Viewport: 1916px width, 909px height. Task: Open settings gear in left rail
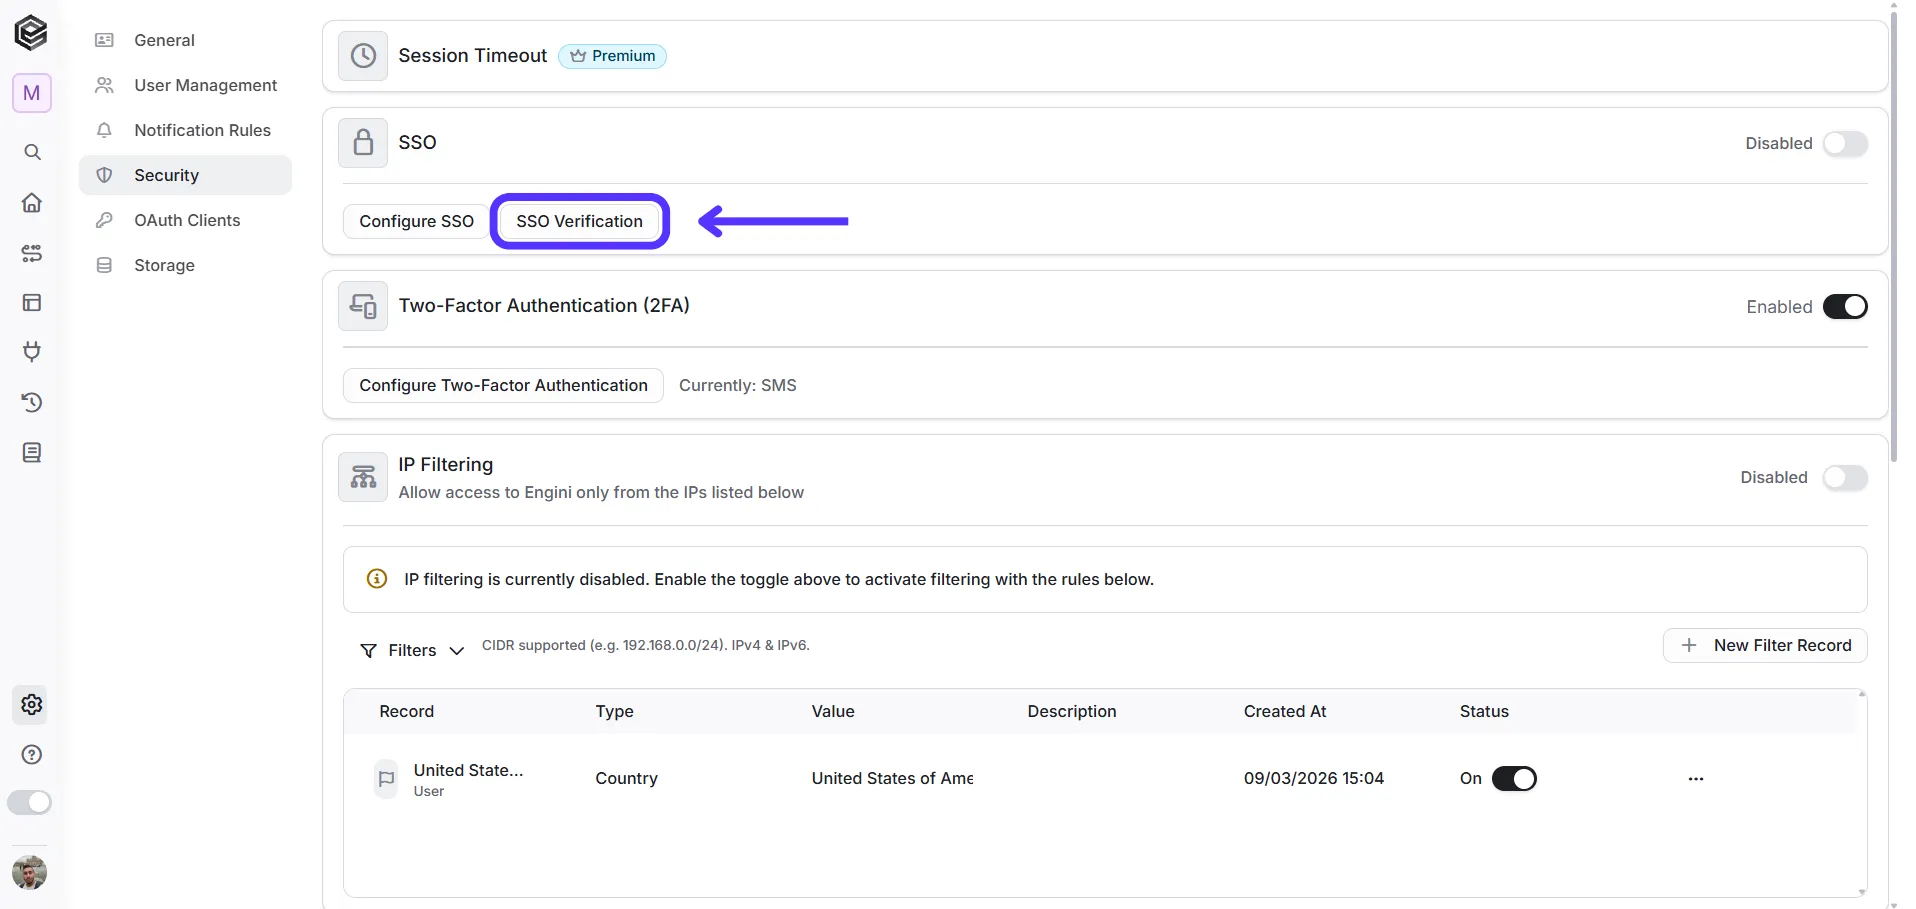pyautogui.click(x=32, y=705)
